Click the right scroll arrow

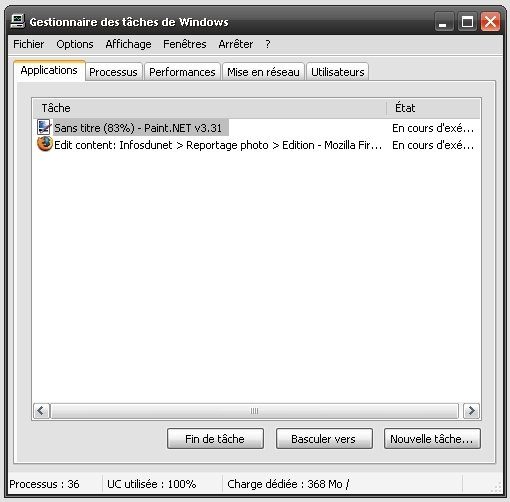click(471, 411)
